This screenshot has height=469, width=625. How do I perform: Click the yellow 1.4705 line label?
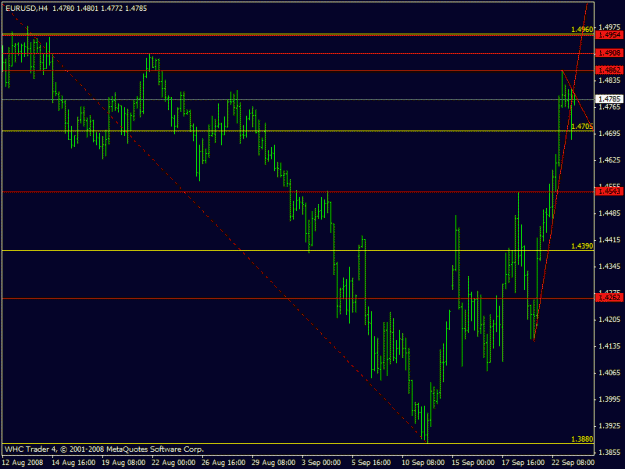point(582,126)
